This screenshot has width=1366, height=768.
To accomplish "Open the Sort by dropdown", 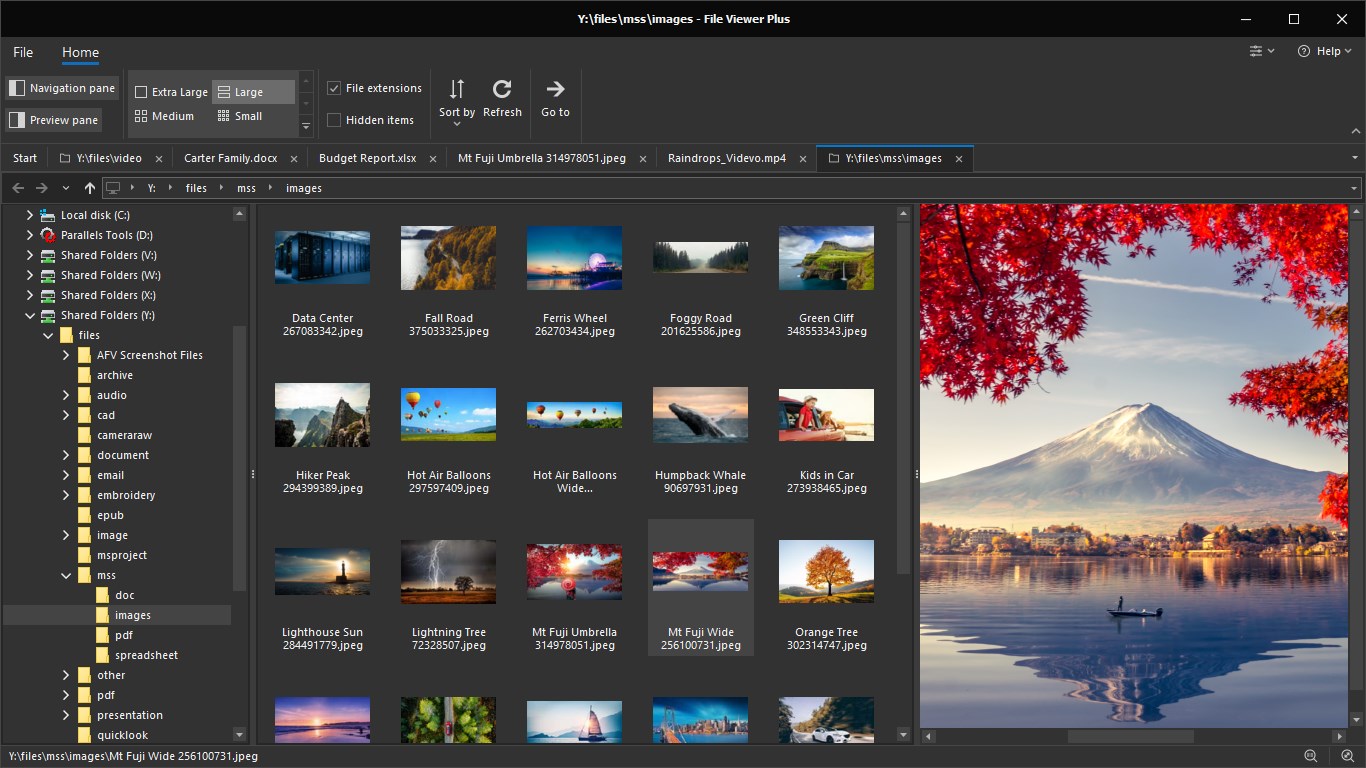I will (x=457, y=102).
